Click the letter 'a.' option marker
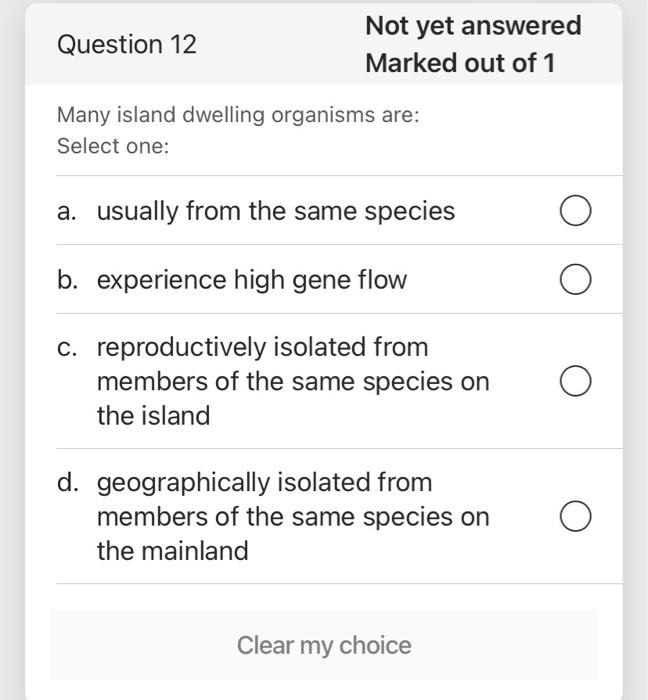This screenshot has width=648, height=700. [x=67, y=212]
